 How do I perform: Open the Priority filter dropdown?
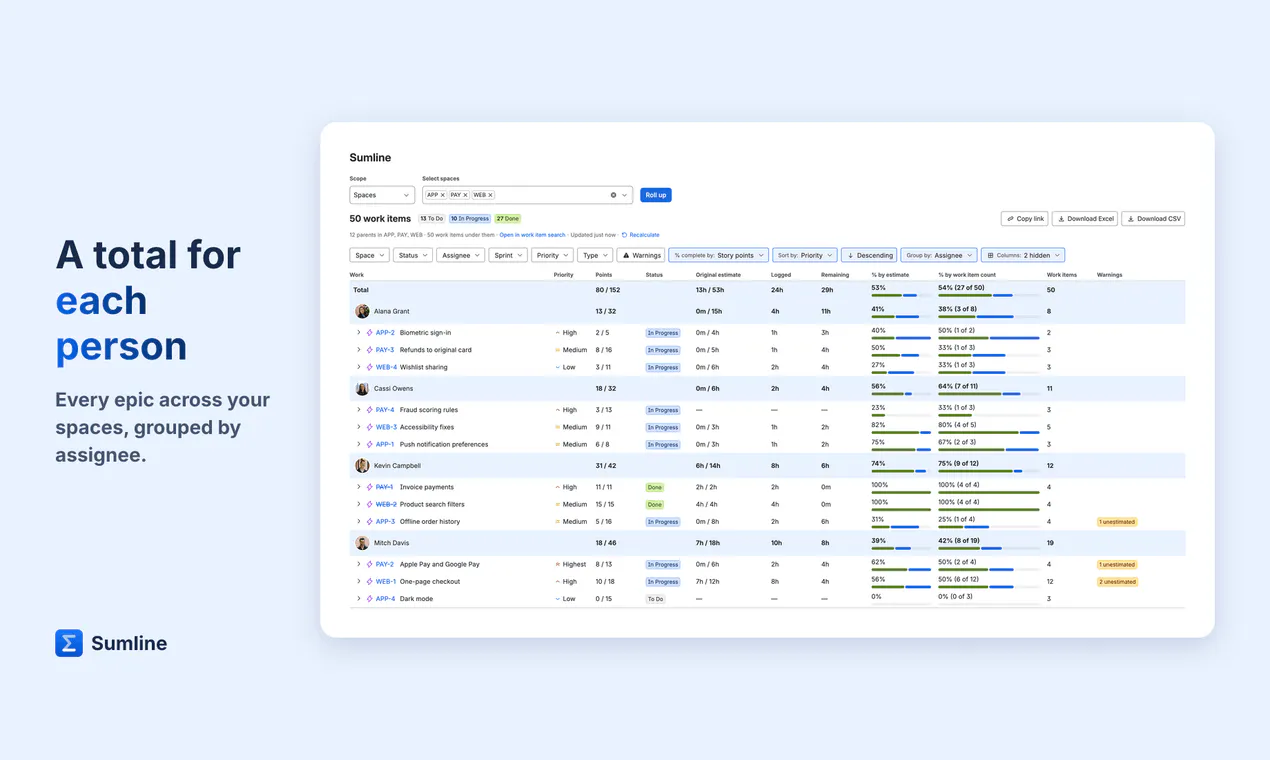[552, 255]
